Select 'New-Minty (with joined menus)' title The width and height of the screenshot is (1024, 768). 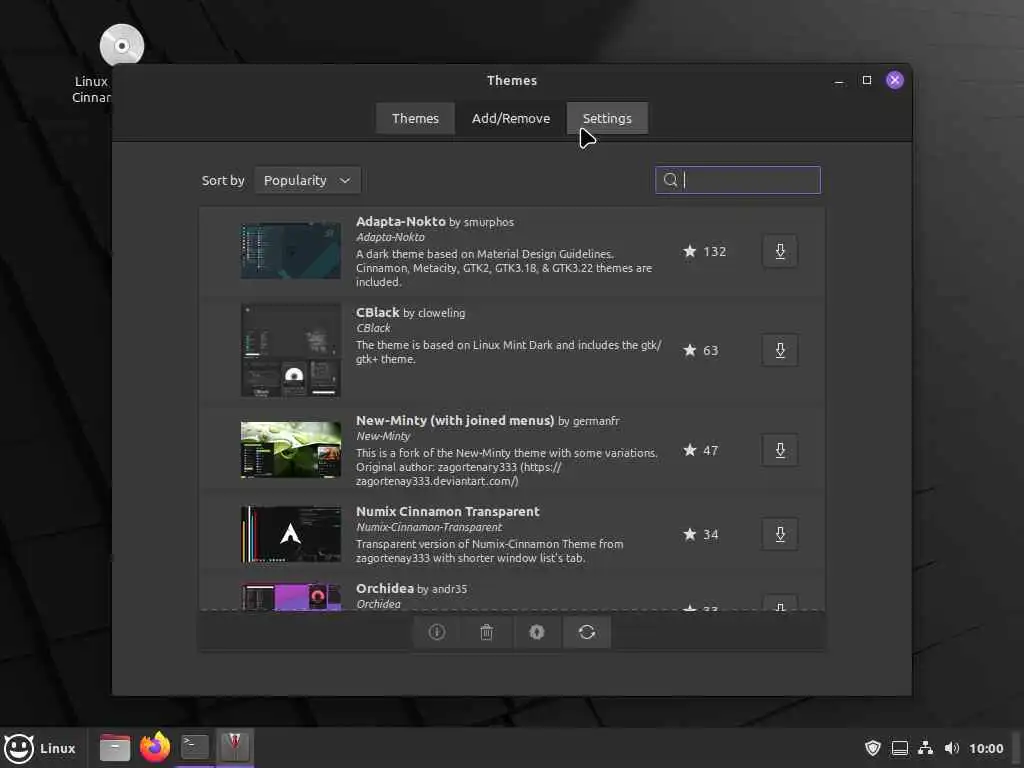(x=455, y=421)
